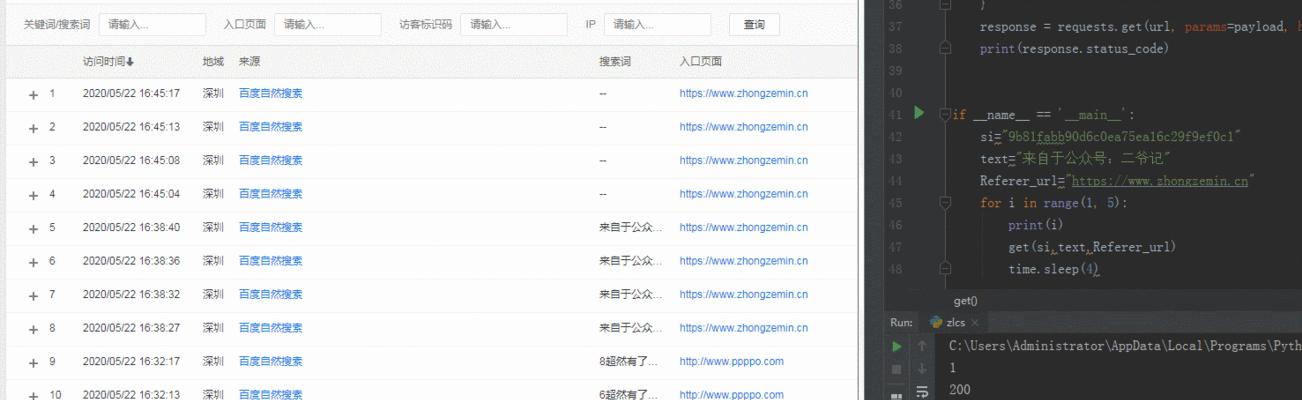Focus the IP input field
Screen dimensions: 1302x400
pos(657,25)
